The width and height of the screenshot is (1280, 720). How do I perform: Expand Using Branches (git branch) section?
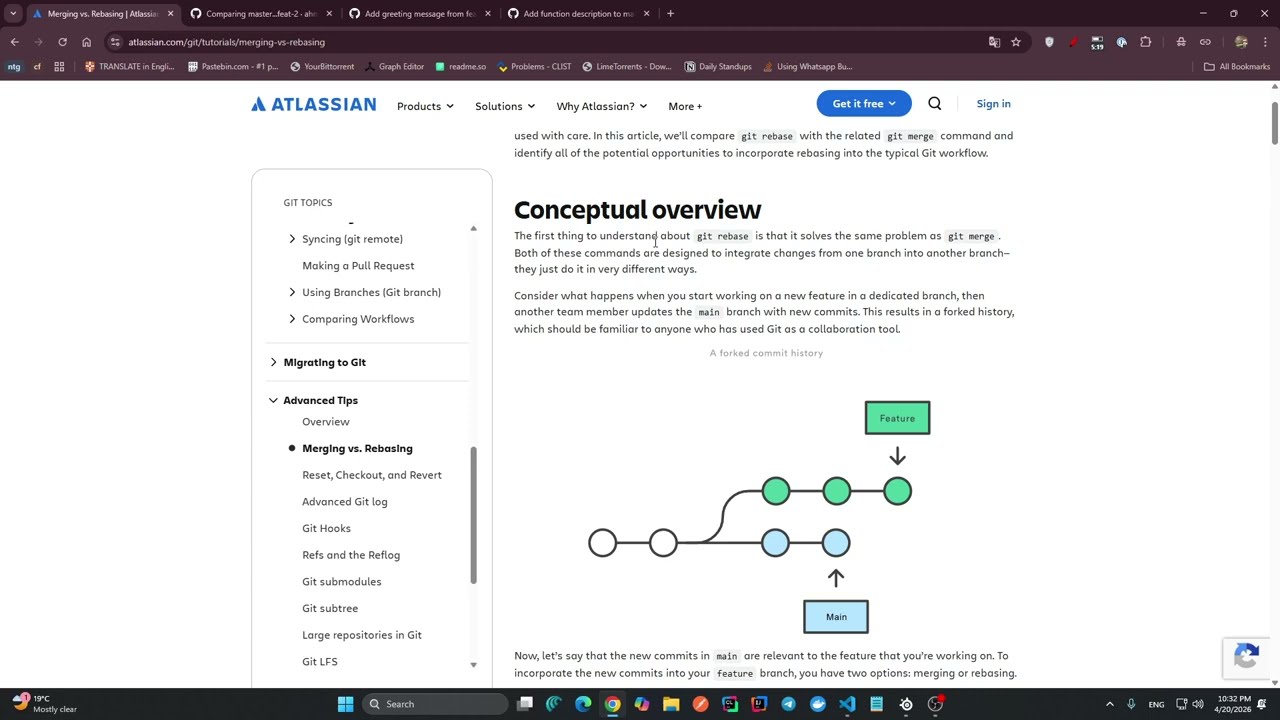click(x=292, y=292)
